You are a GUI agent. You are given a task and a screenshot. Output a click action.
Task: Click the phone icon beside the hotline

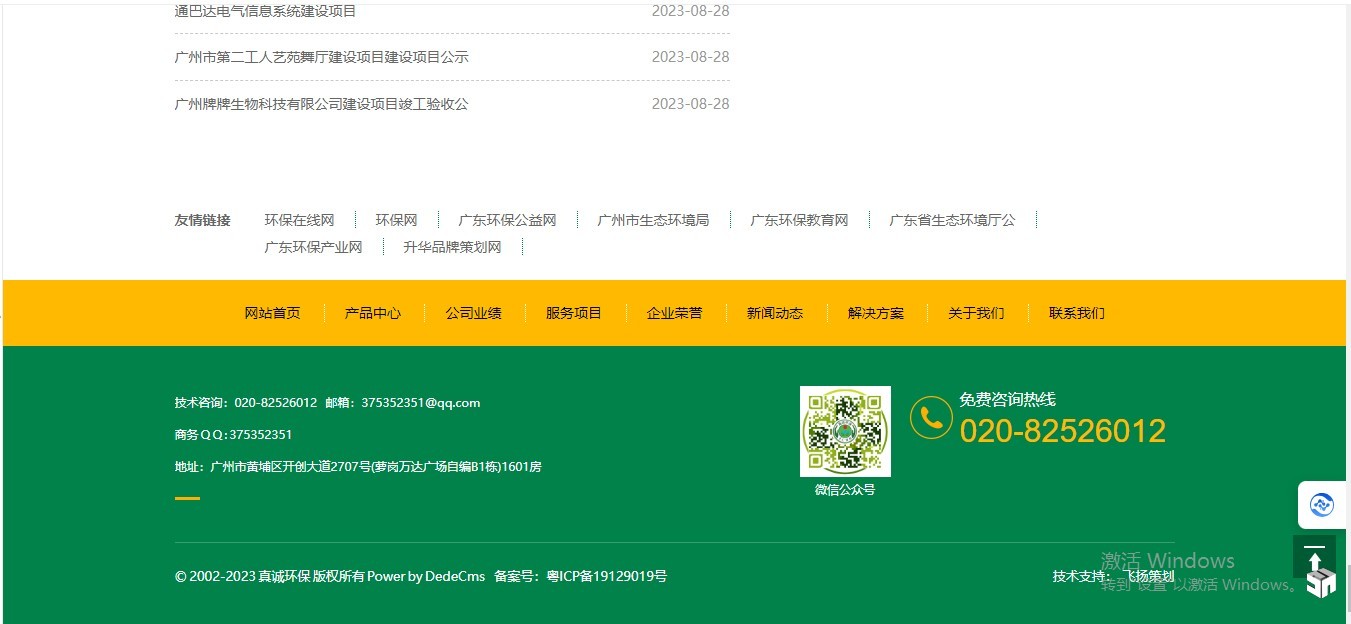coord(931,417)
